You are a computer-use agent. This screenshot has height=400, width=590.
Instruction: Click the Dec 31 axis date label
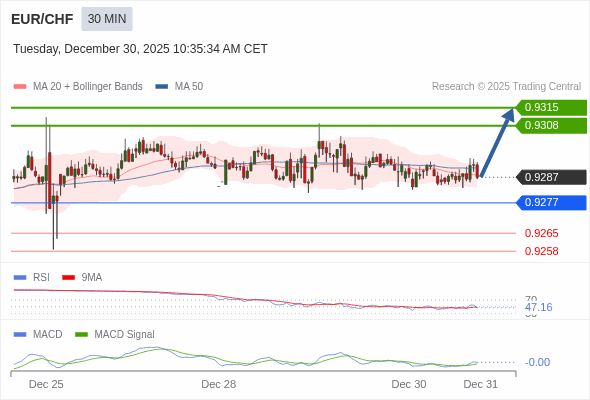(x=481, y=384)
